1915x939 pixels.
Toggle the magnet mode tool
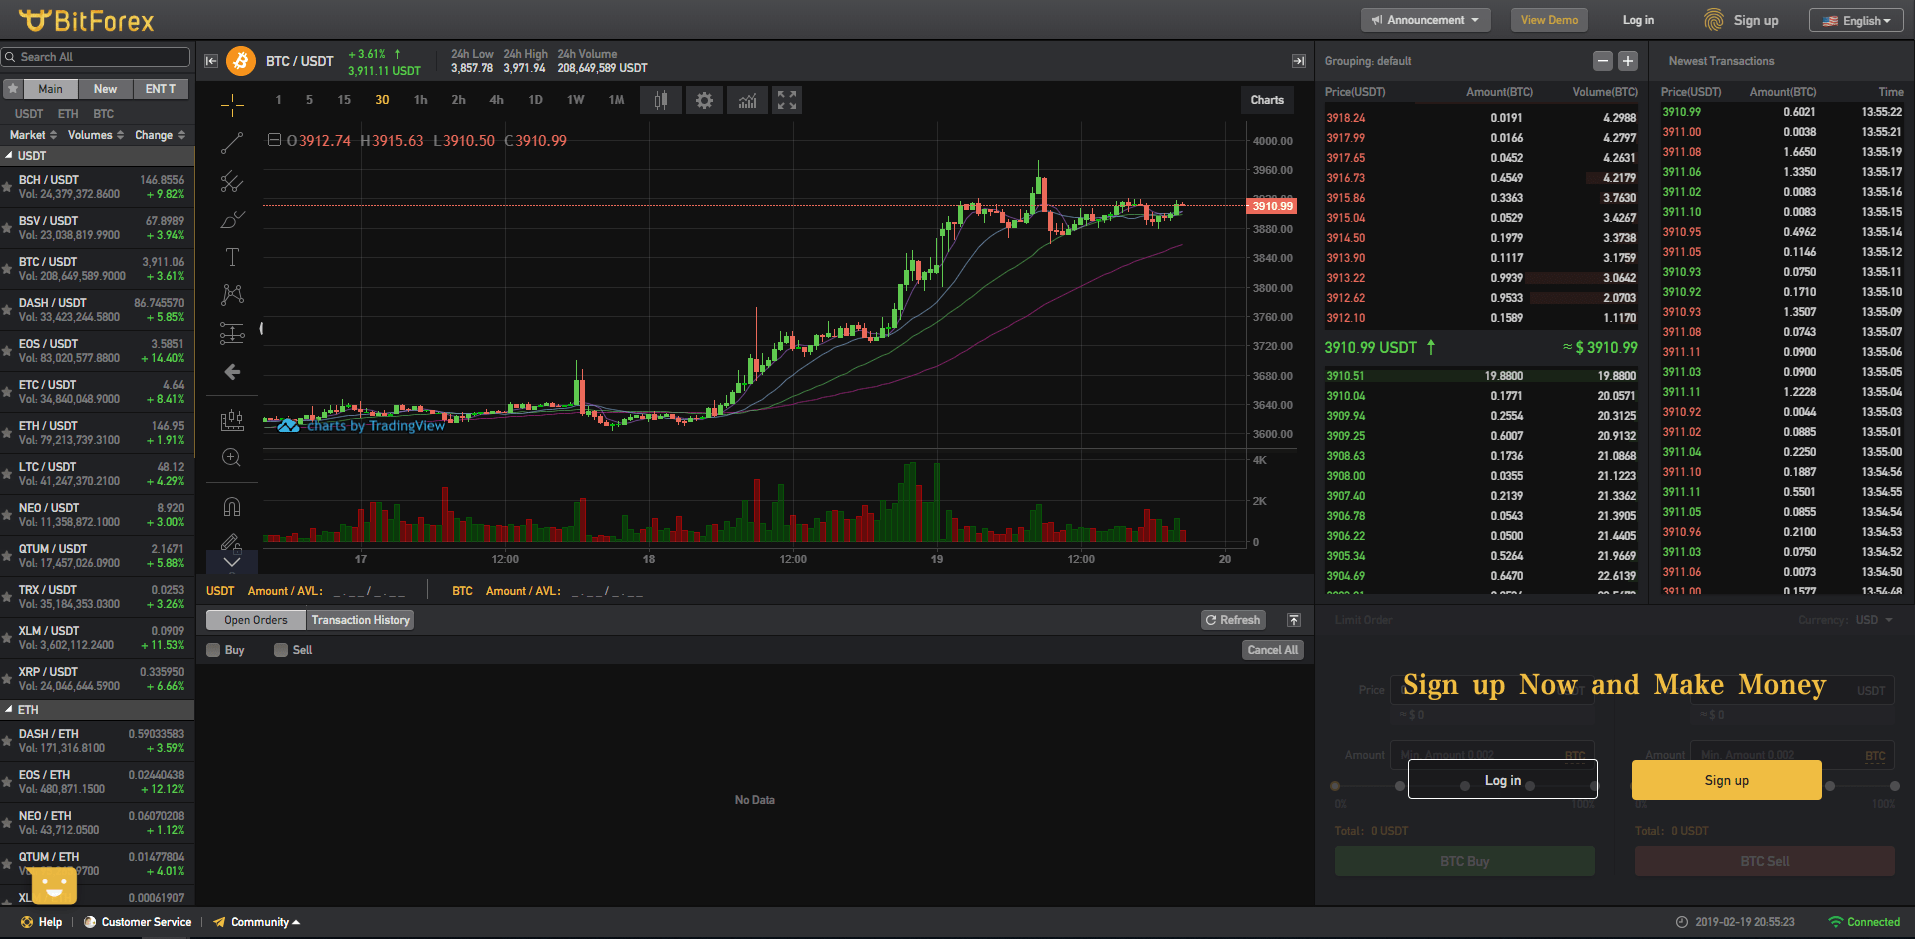click(x=232, y=507)
